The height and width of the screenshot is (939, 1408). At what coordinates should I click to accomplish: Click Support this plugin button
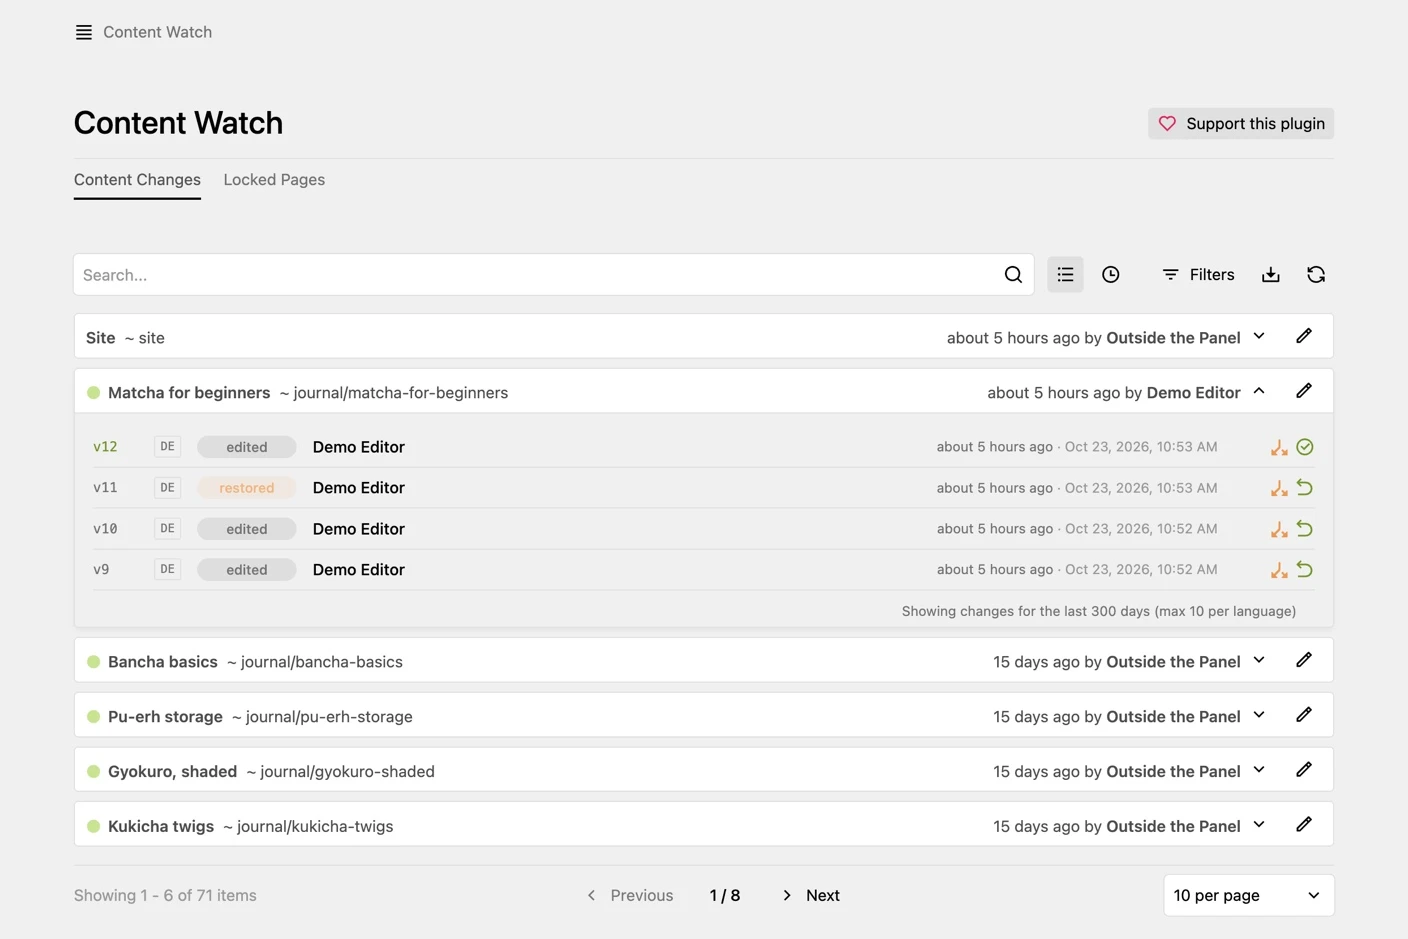(1241, 123)
